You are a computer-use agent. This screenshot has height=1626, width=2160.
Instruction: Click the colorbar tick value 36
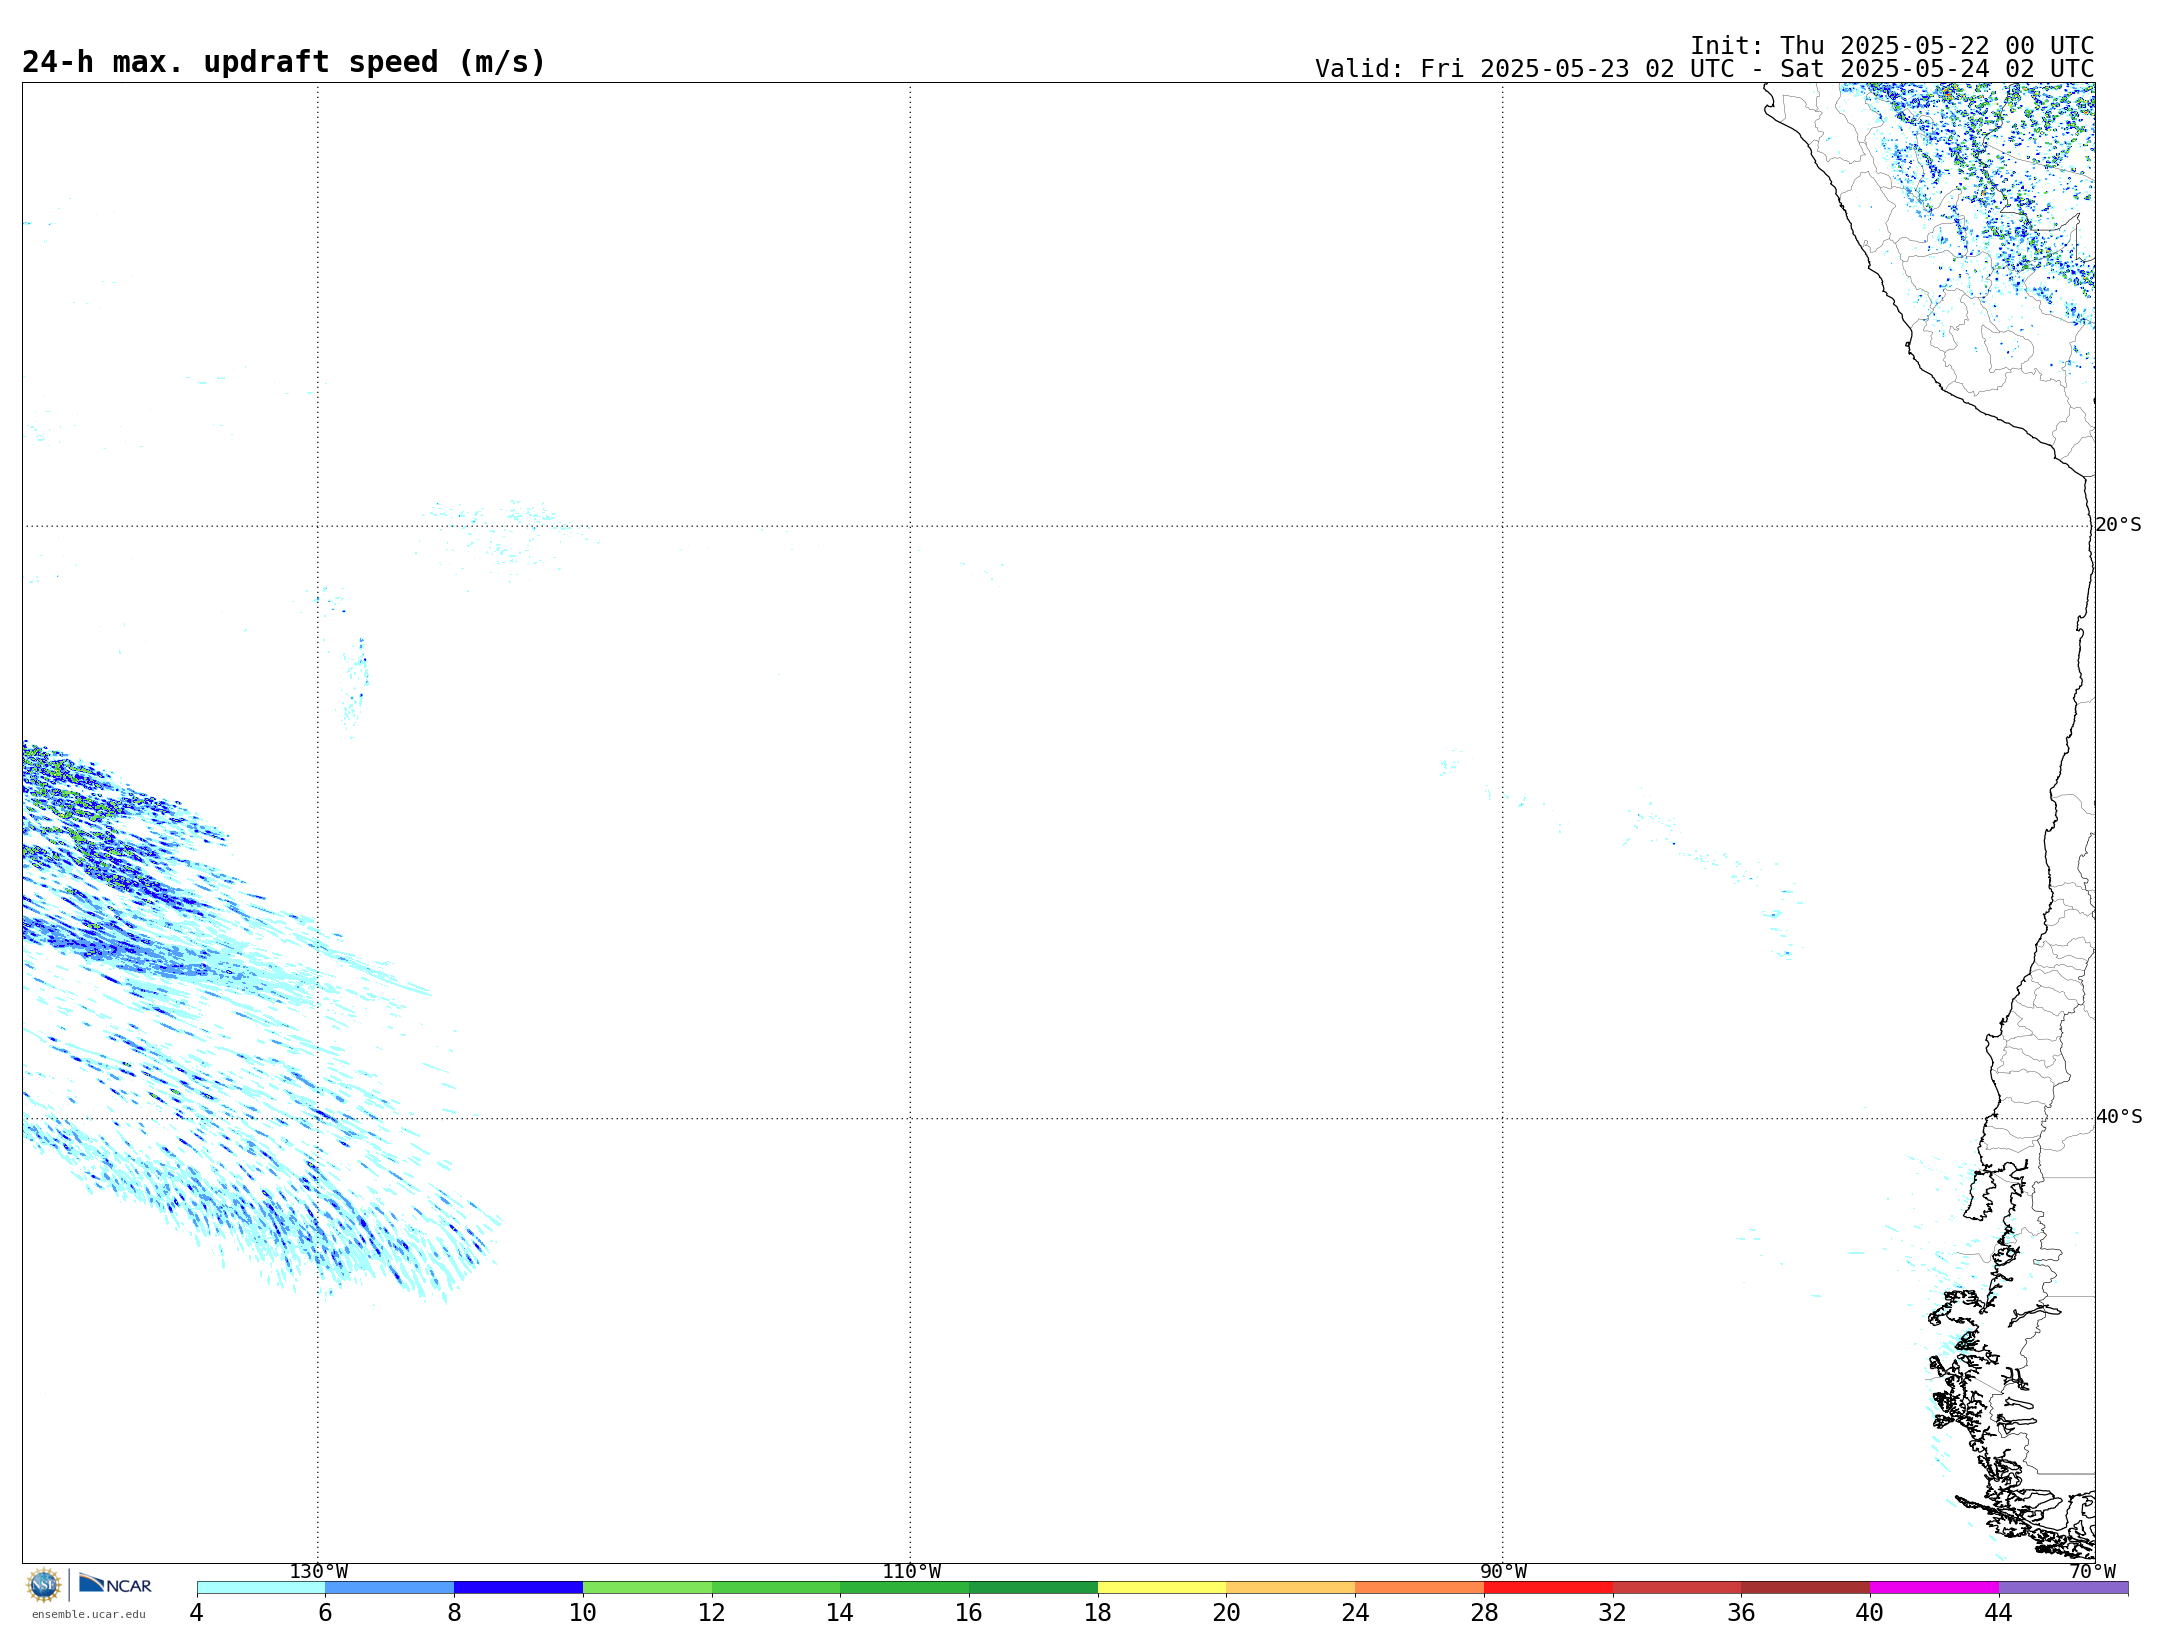click(x=1742, y=1613)
